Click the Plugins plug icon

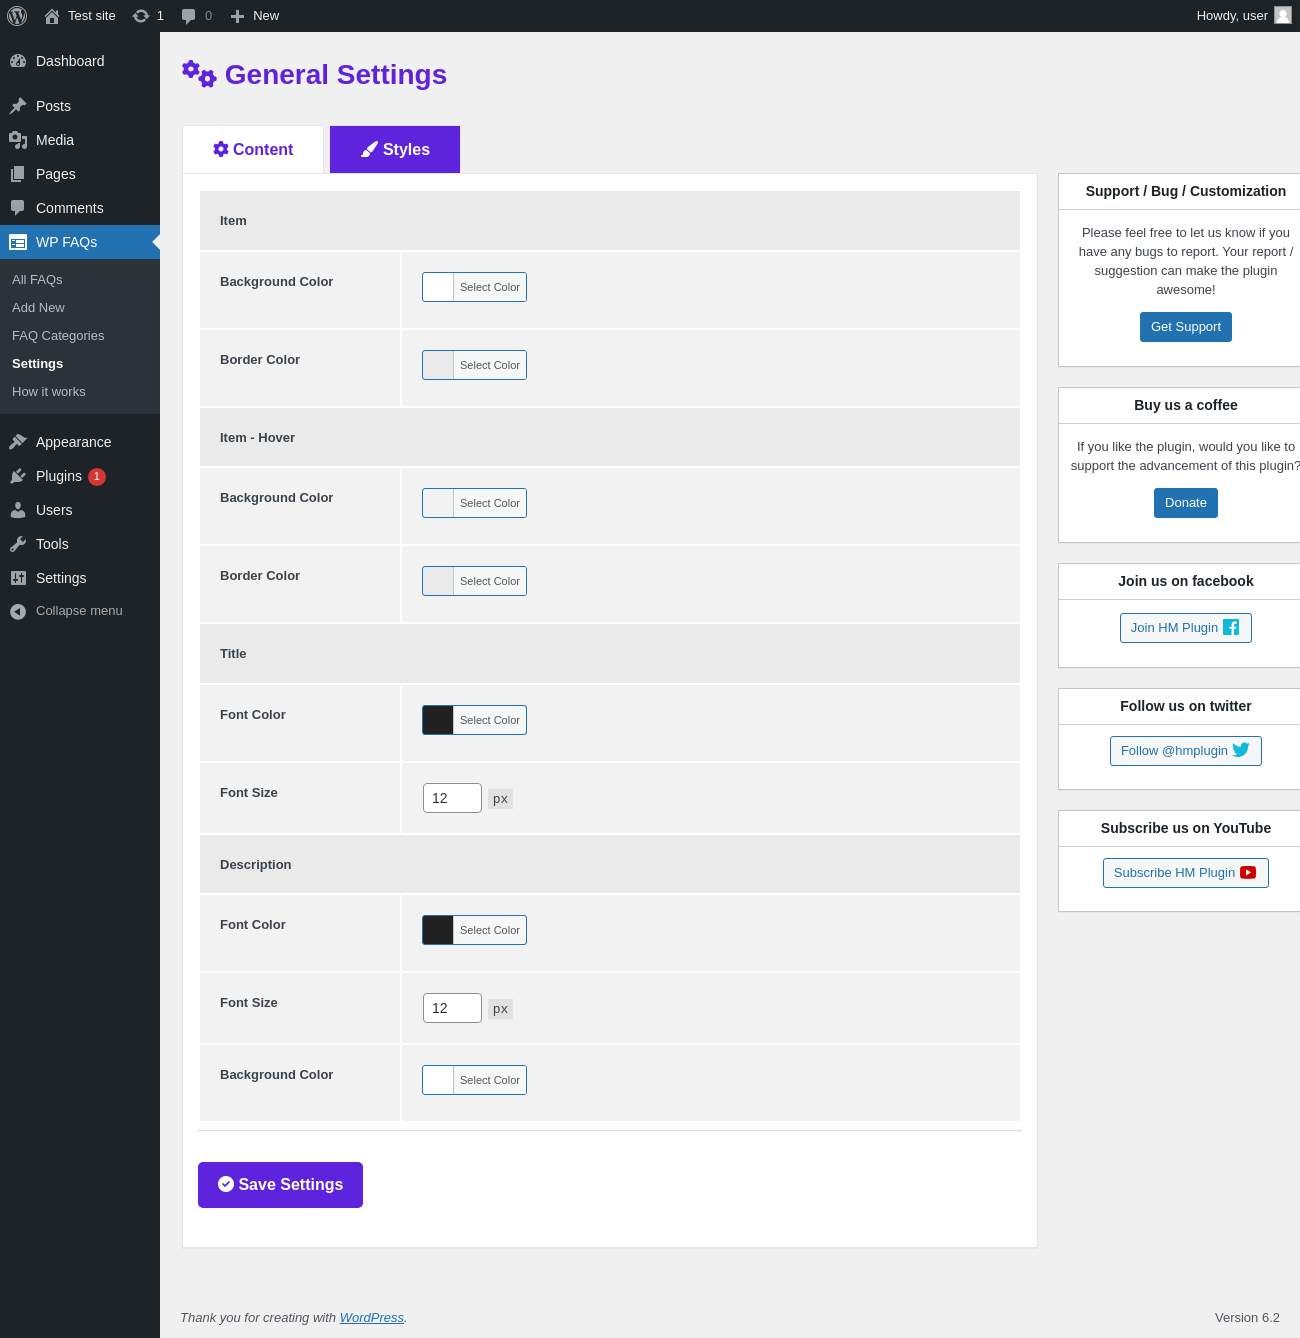click(x=18, y=476)
